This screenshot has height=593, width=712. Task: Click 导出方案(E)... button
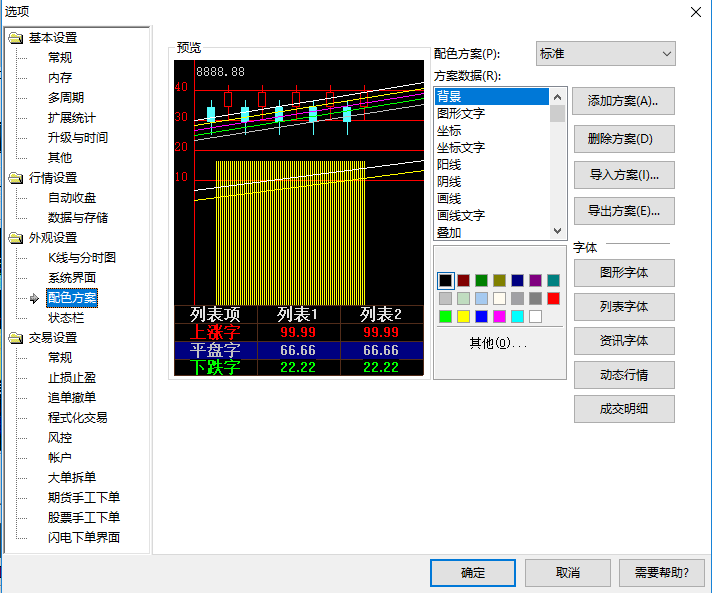coord(624,211)
